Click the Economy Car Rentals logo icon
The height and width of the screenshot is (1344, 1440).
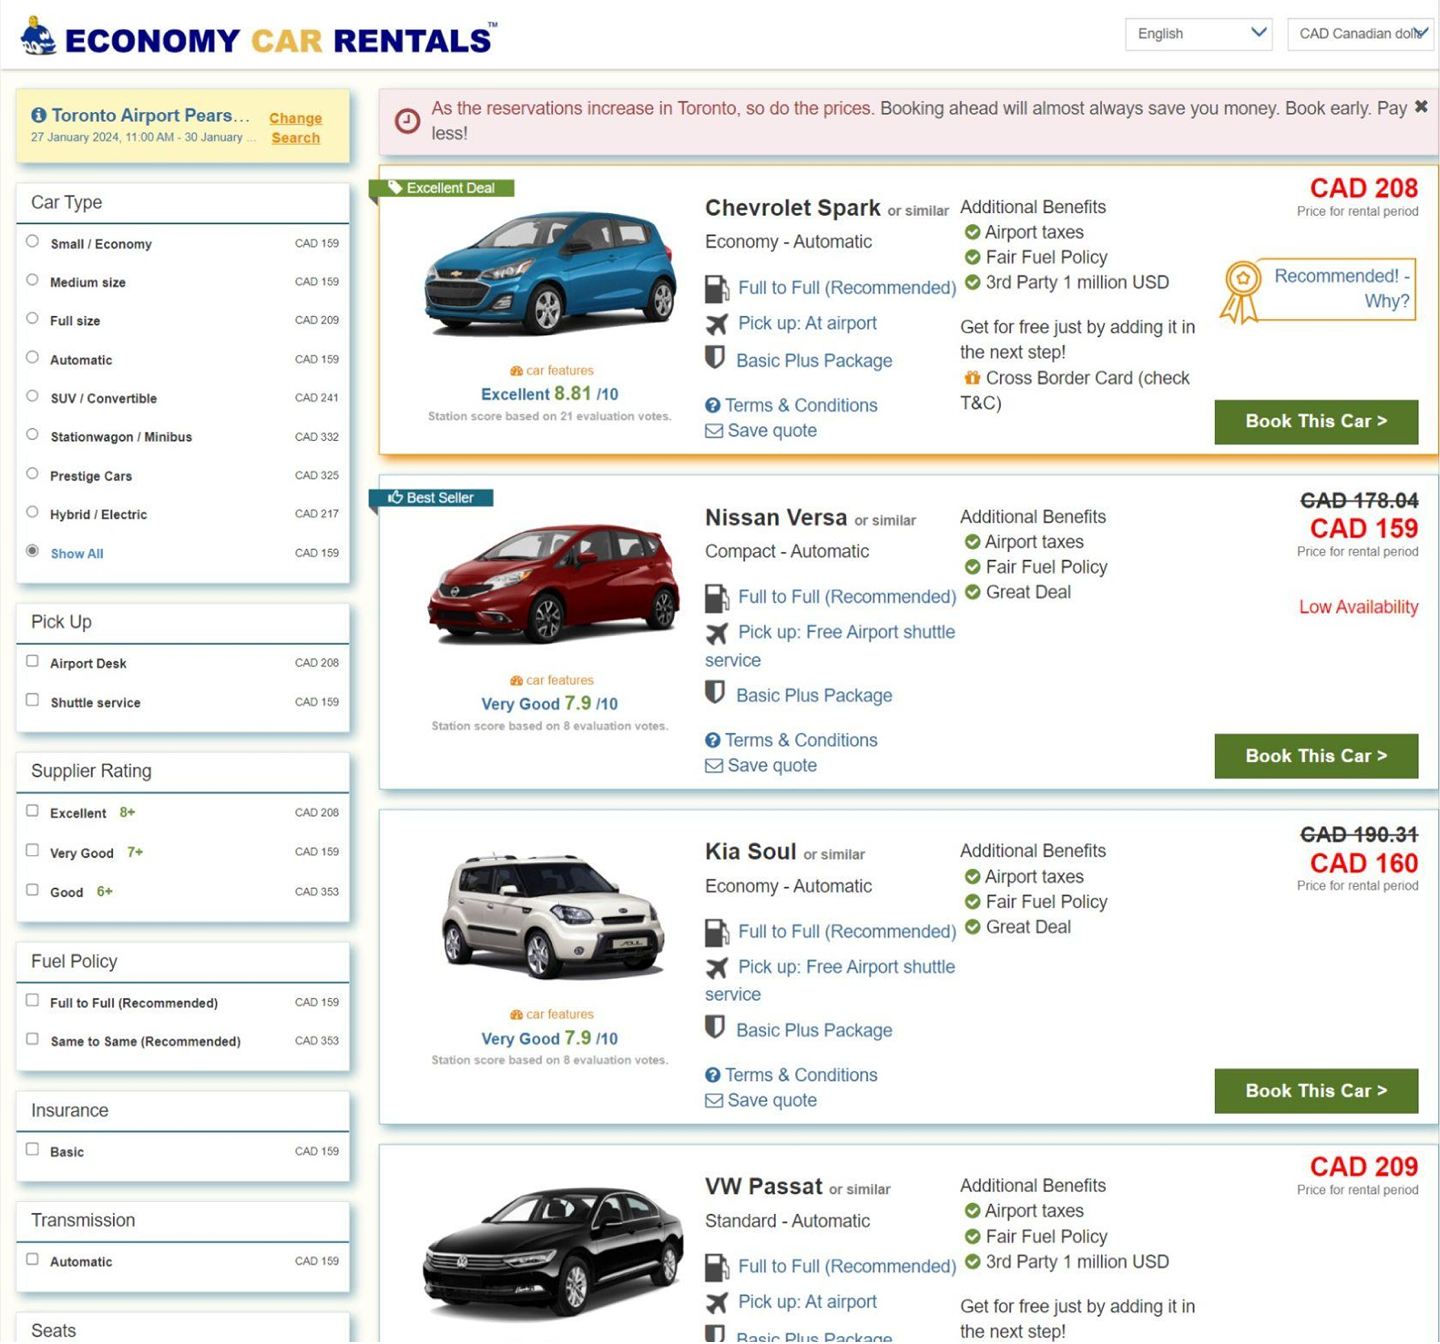(38, 36)
